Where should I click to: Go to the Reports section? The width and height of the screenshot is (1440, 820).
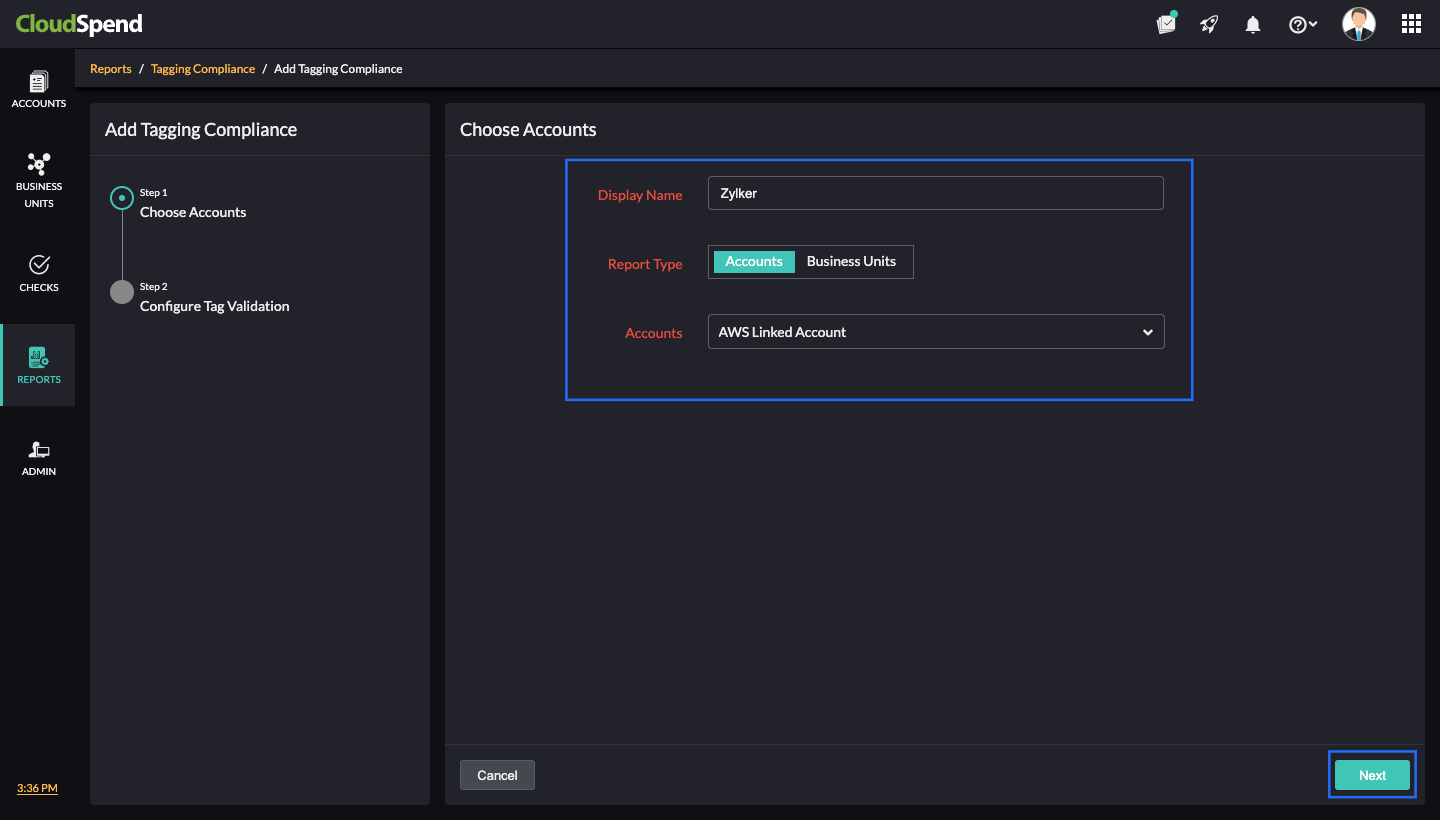(x=38, y=365)
